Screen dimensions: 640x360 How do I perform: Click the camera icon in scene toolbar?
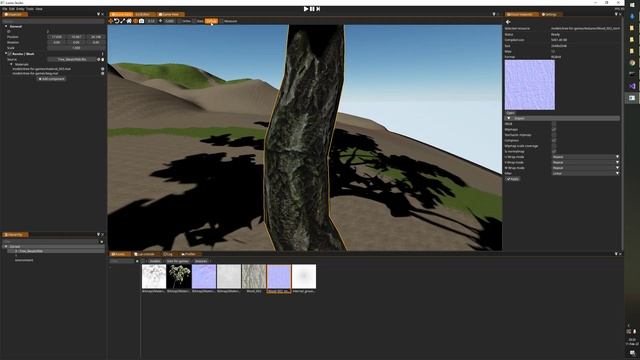tap(142, 21)
